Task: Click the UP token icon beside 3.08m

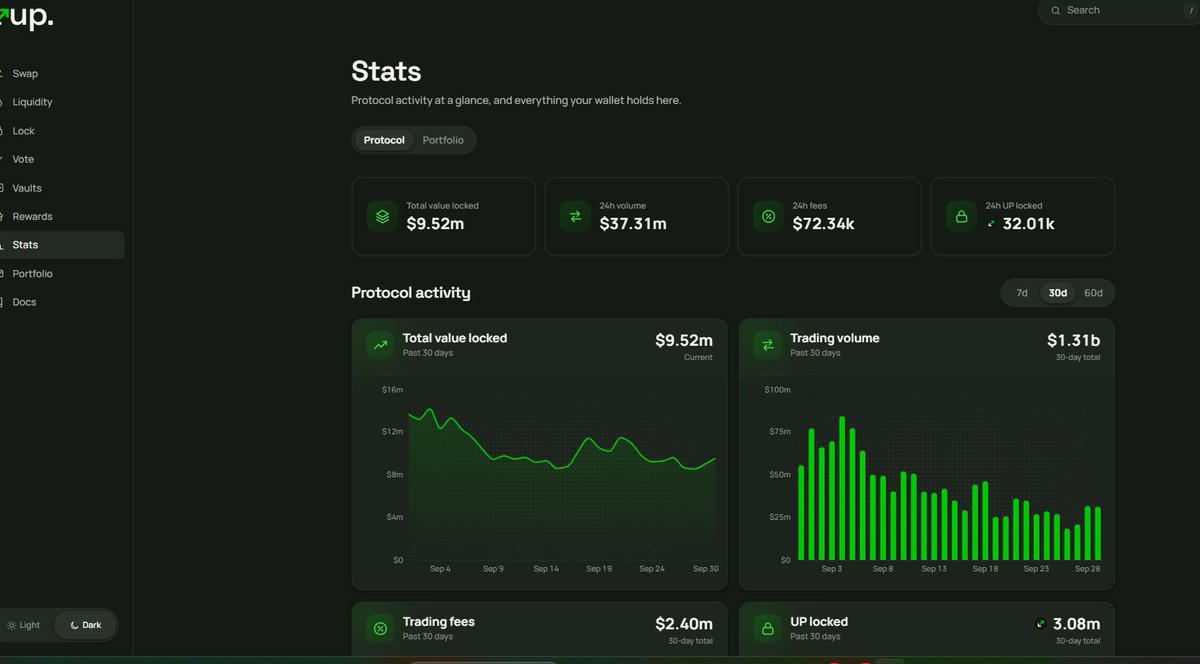Action: pos(1041,624)
